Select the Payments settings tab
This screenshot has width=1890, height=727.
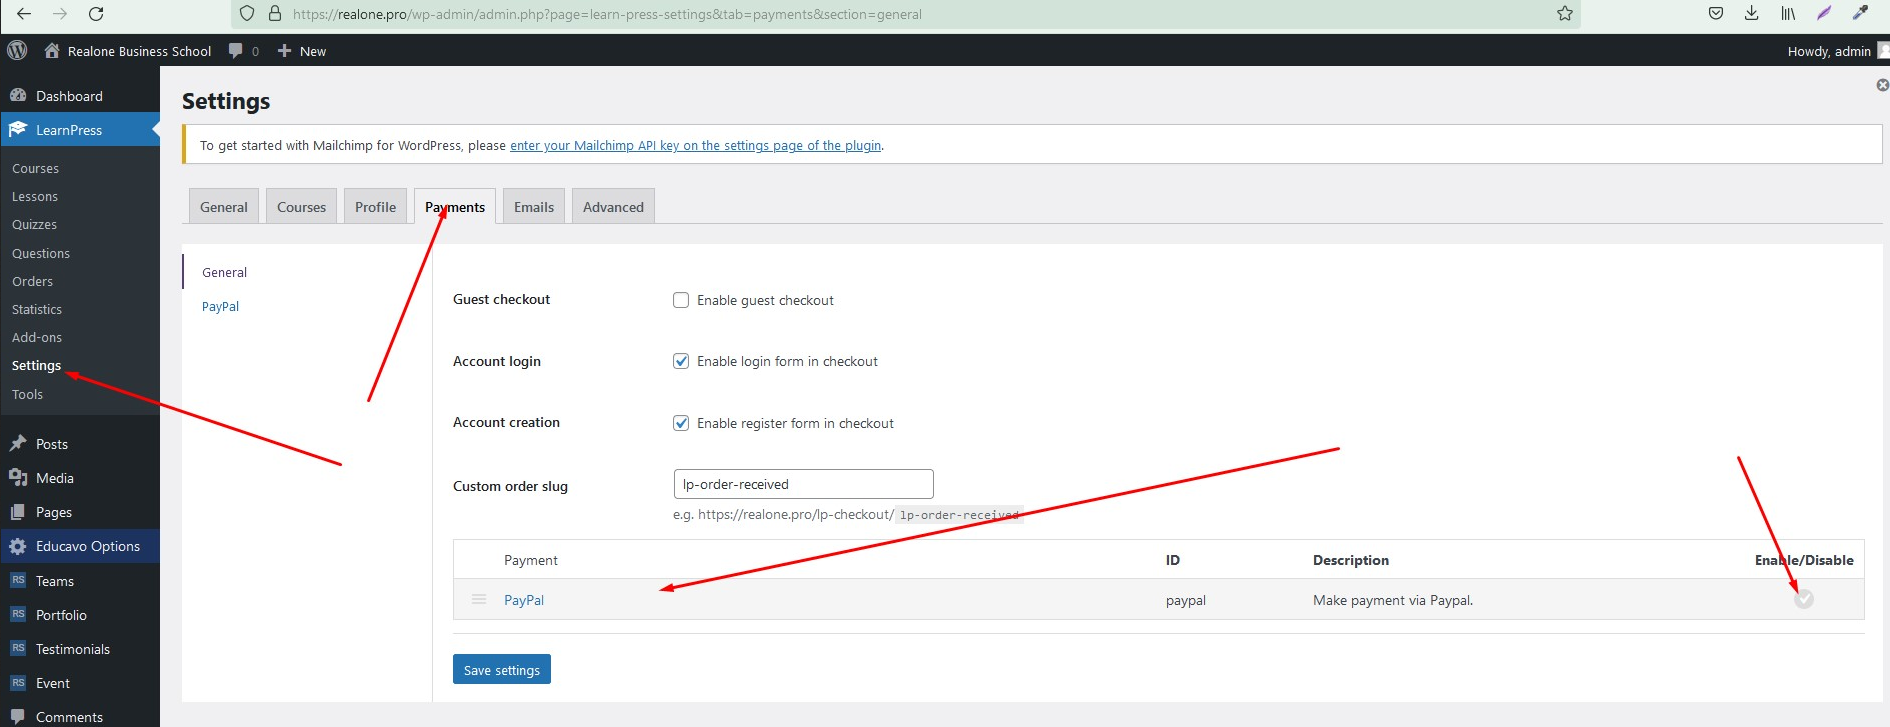pyautogui.click(x=455, y=207)
